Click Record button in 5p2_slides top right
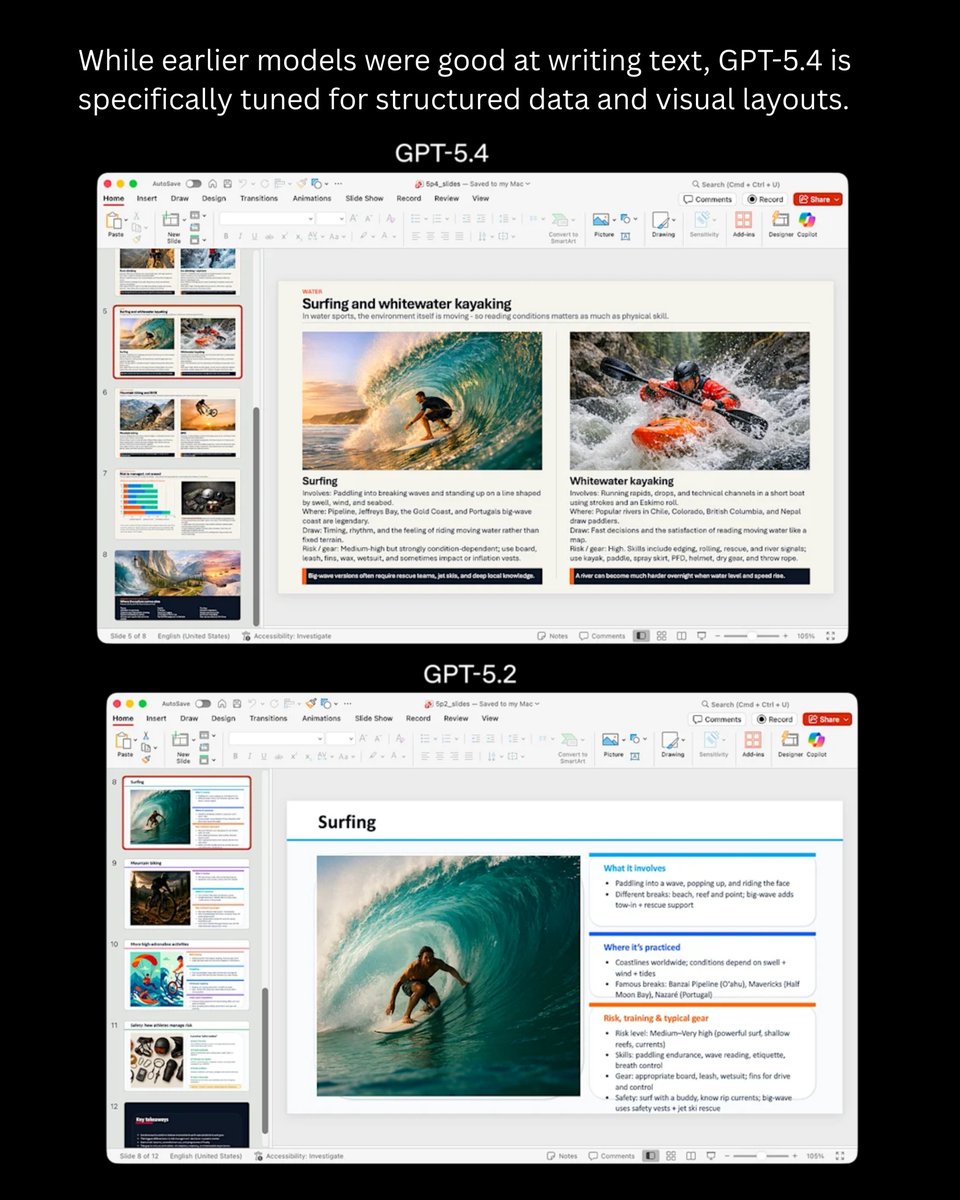 [x=776, y=719]
